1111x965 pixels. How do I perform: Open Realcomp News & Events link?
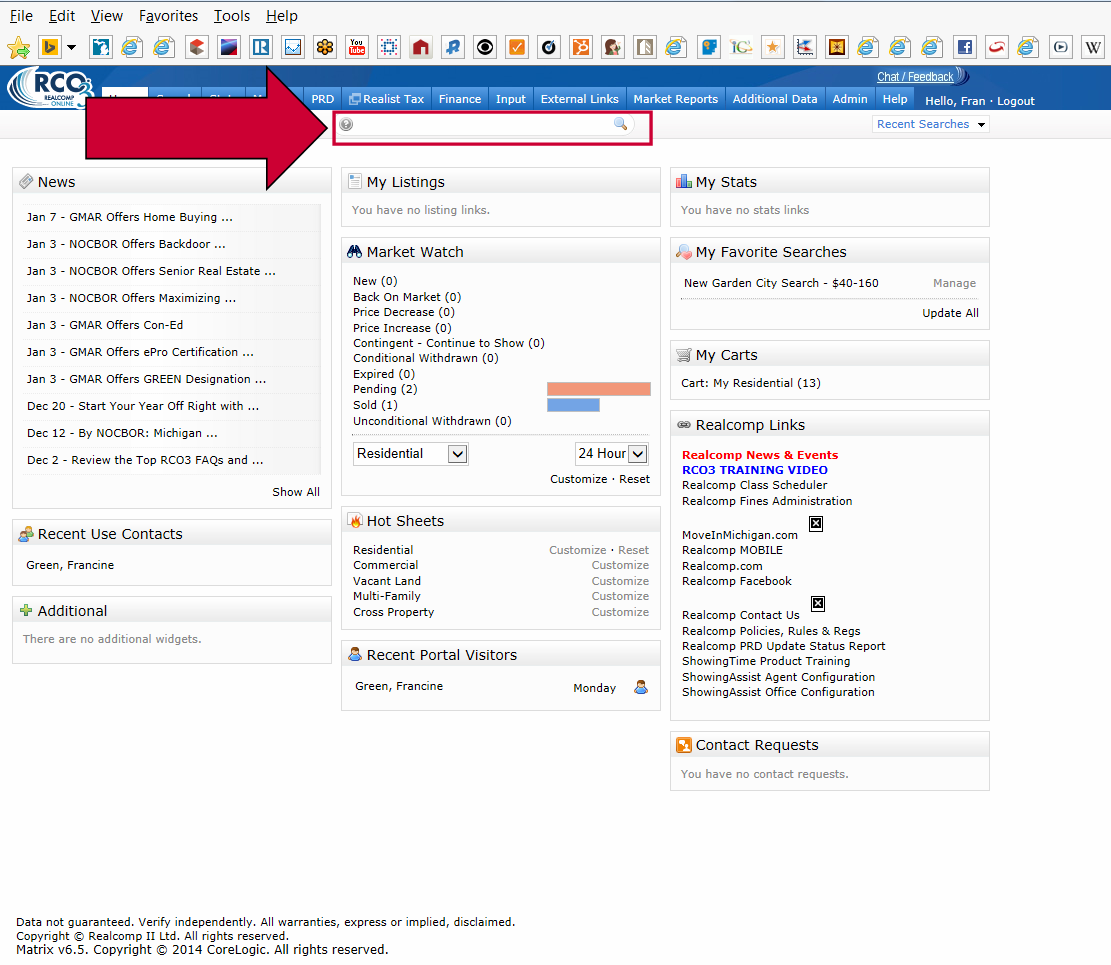coord(760,455)
